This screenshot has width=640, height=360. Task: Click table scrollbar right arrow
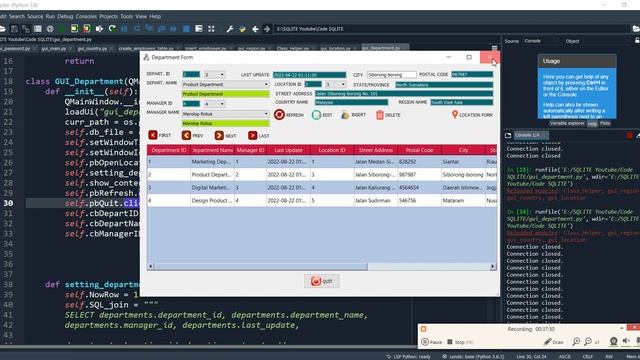[493, 267]
